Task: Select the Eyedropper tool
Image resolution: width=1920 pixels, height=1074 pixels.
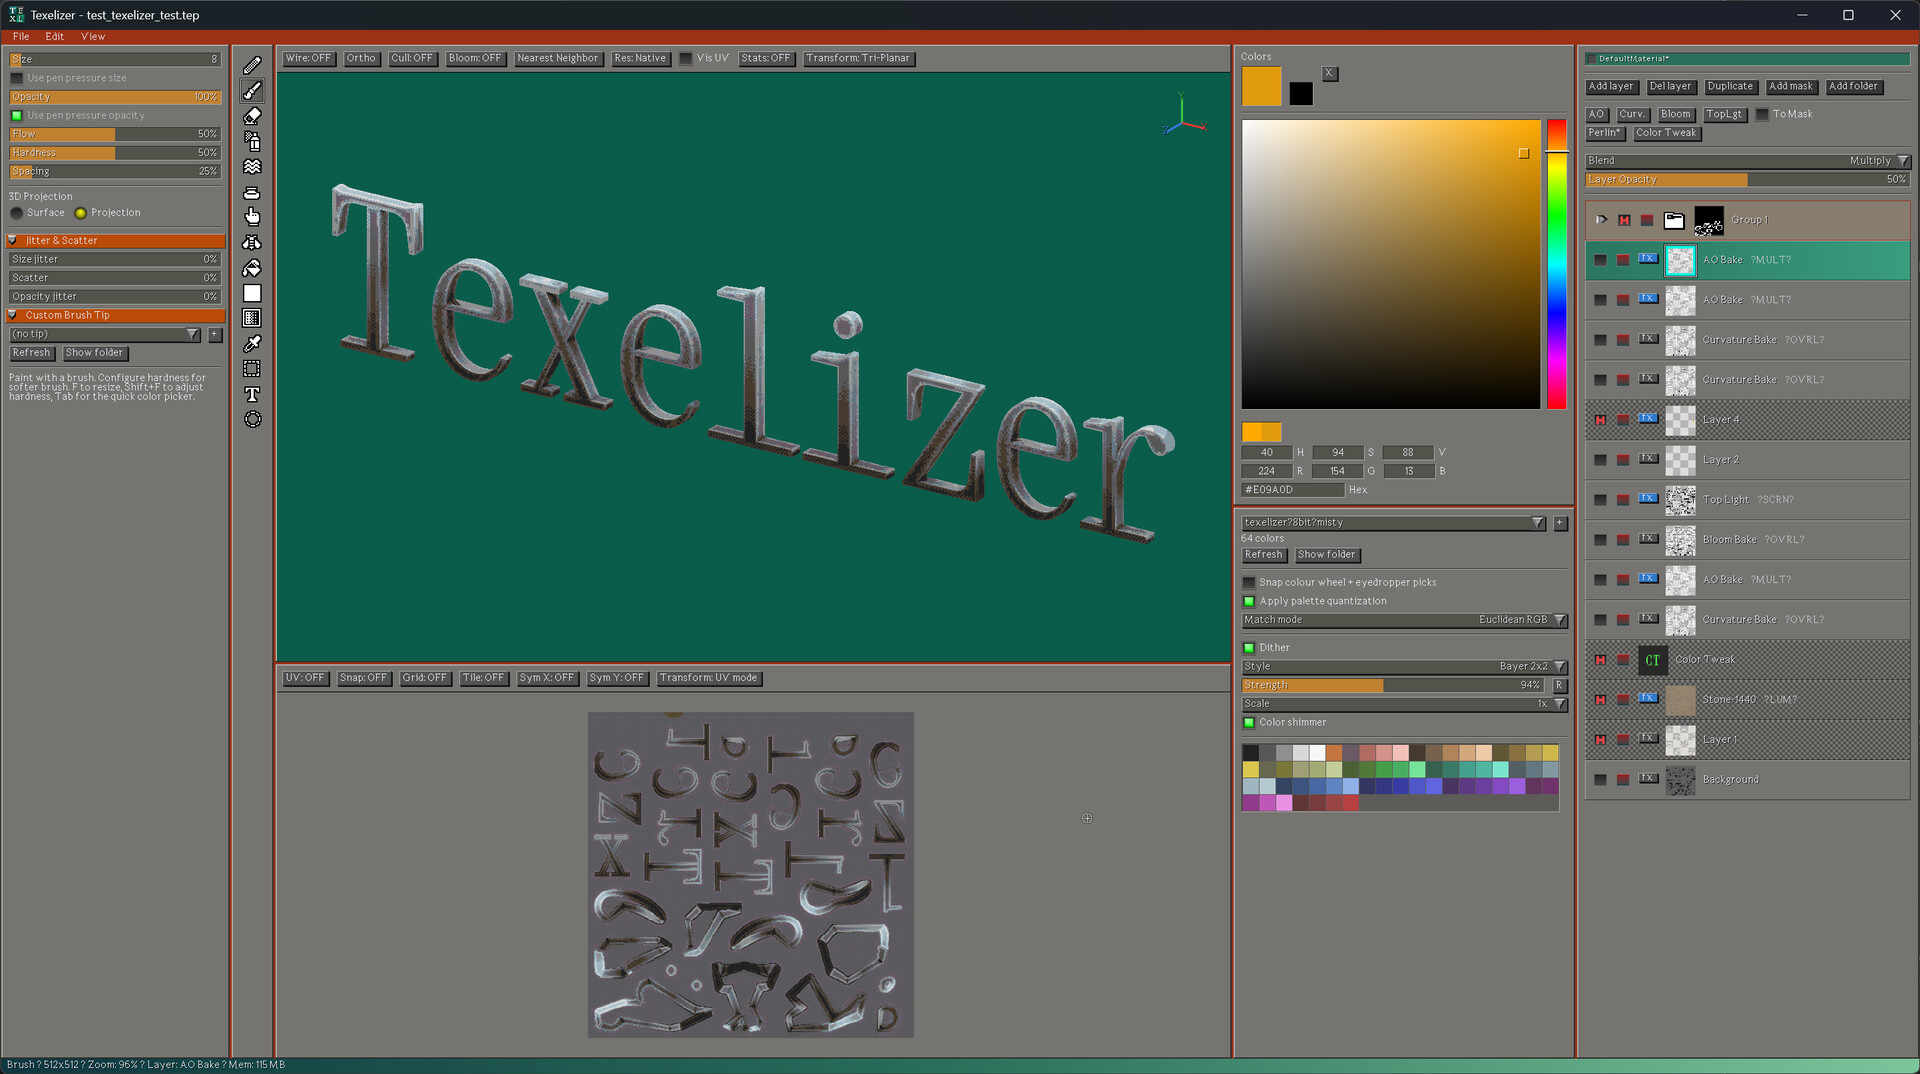Action: coord(252,344)
